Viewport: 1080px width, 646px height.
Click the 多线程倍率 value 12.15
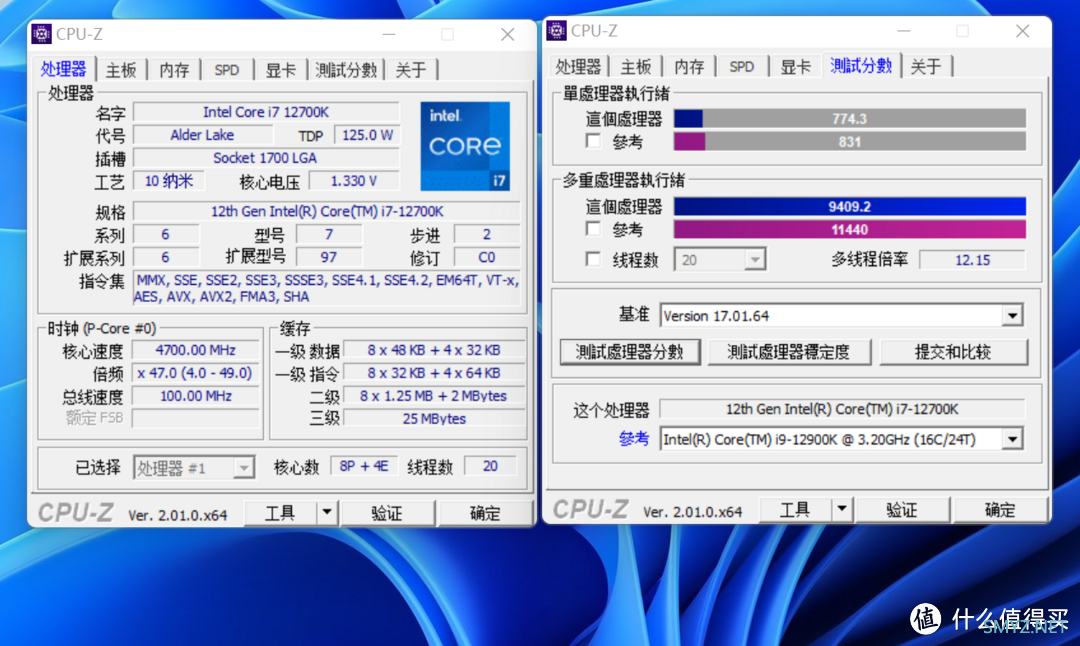coord(972,260)
